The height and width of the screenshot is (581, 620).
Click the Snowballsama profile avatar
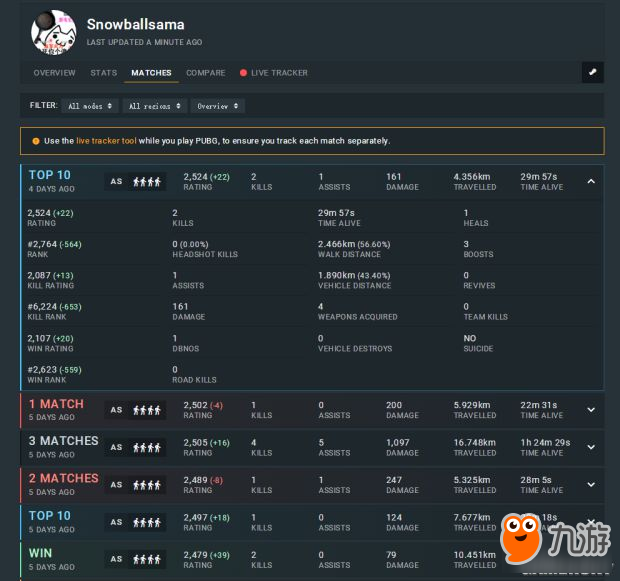54,32
